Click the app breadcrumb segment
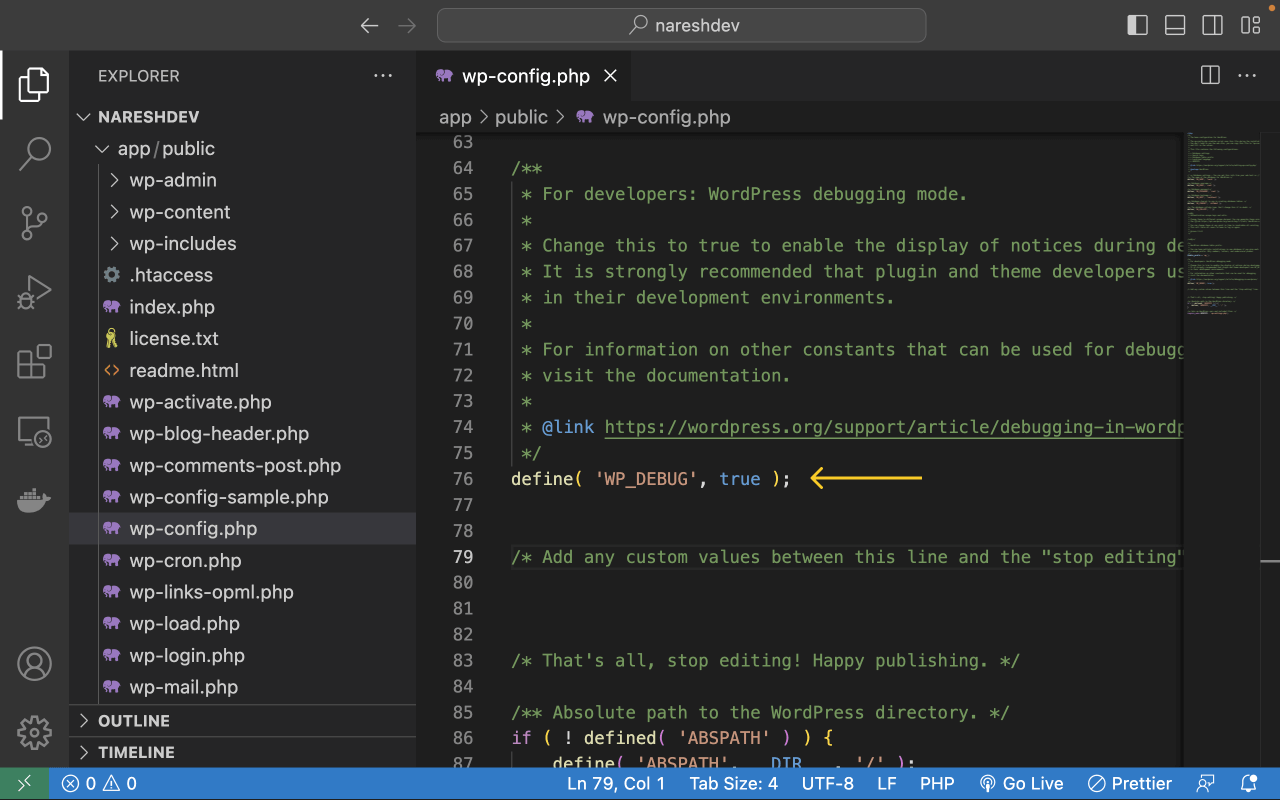Screen dimensions: 1280x800 (x=455, y=117)
